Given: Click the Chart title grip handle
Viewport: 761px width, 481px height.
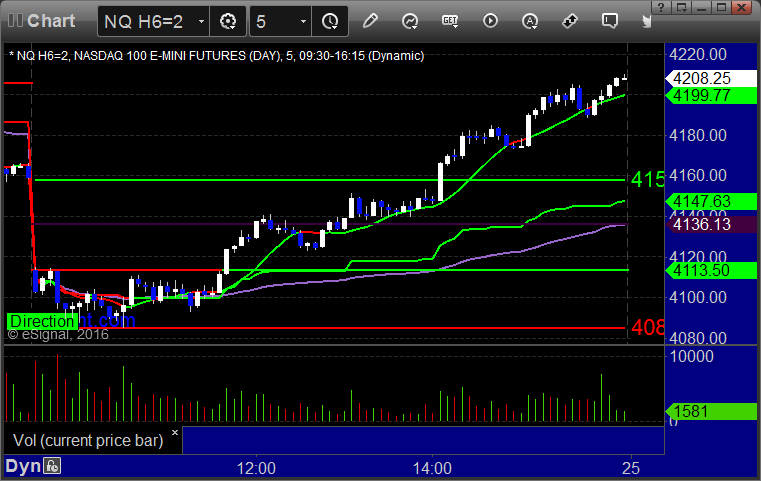Looking at the screenshot, I should [x=15, y=21].
